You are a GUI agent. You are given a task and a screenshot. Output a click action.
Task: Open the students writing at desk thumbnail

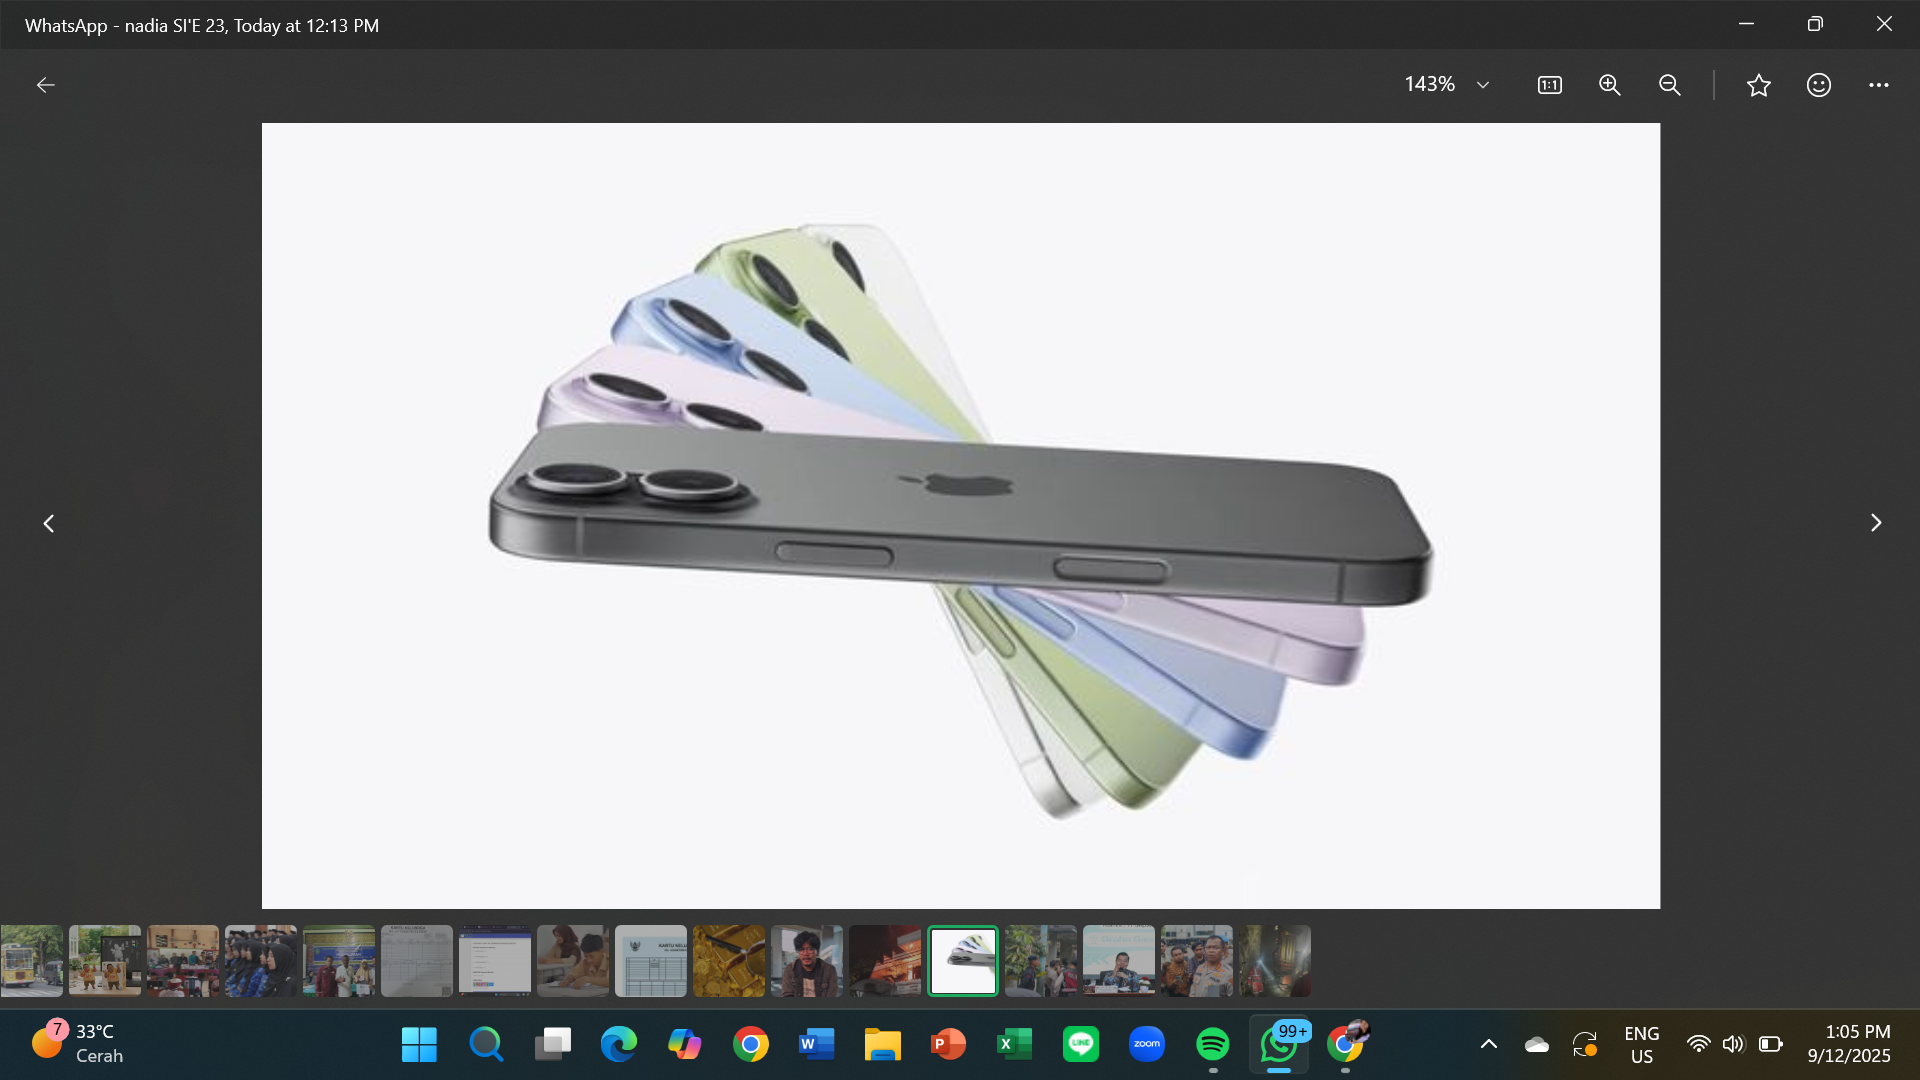pyautogui.click(x=573, y=961)
